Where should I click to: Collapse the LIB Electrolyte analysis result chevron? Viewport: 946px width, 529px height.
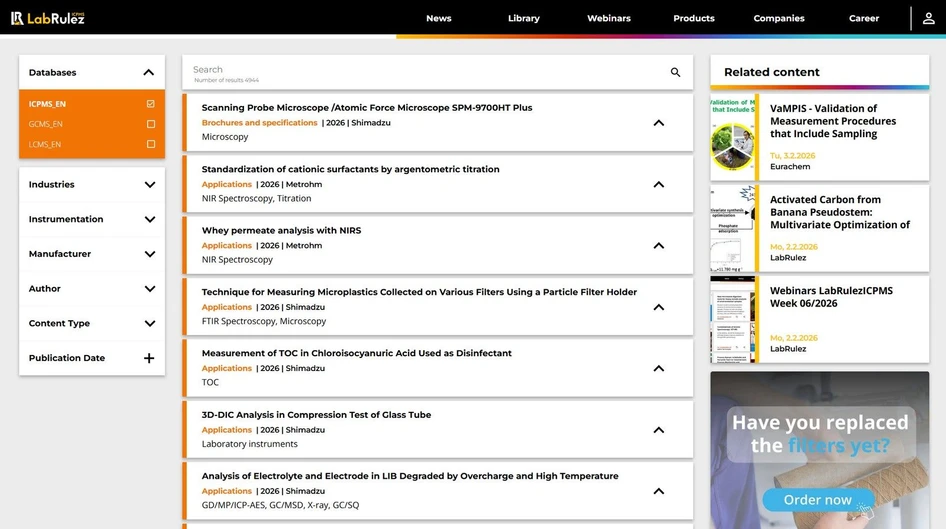[659, 491]
